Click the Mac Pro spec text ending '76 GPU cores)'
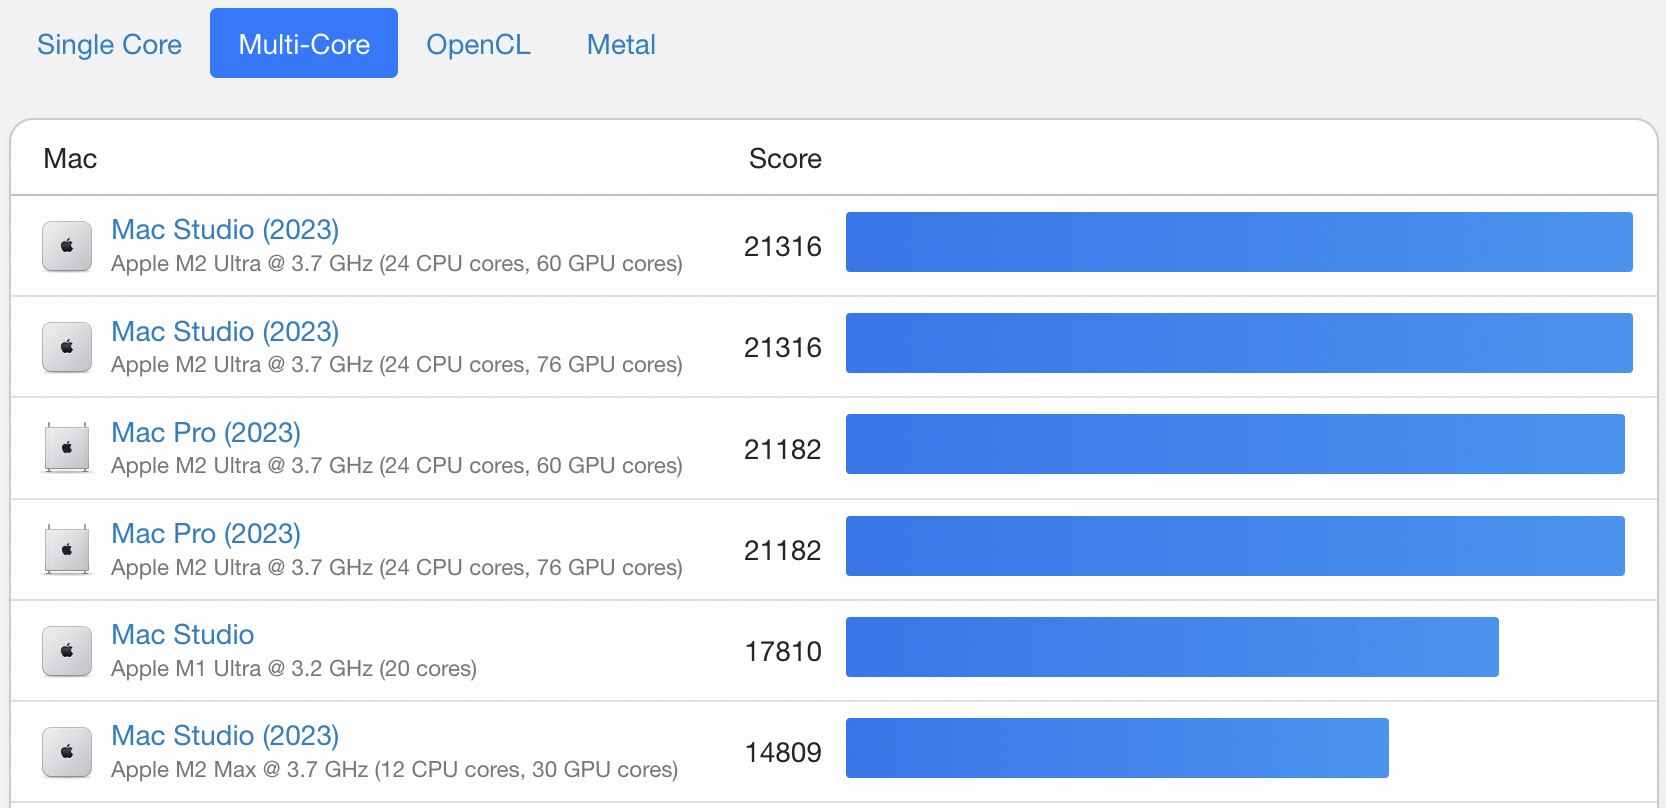This screenshot has width=1666, height=808. pos(397,568)
